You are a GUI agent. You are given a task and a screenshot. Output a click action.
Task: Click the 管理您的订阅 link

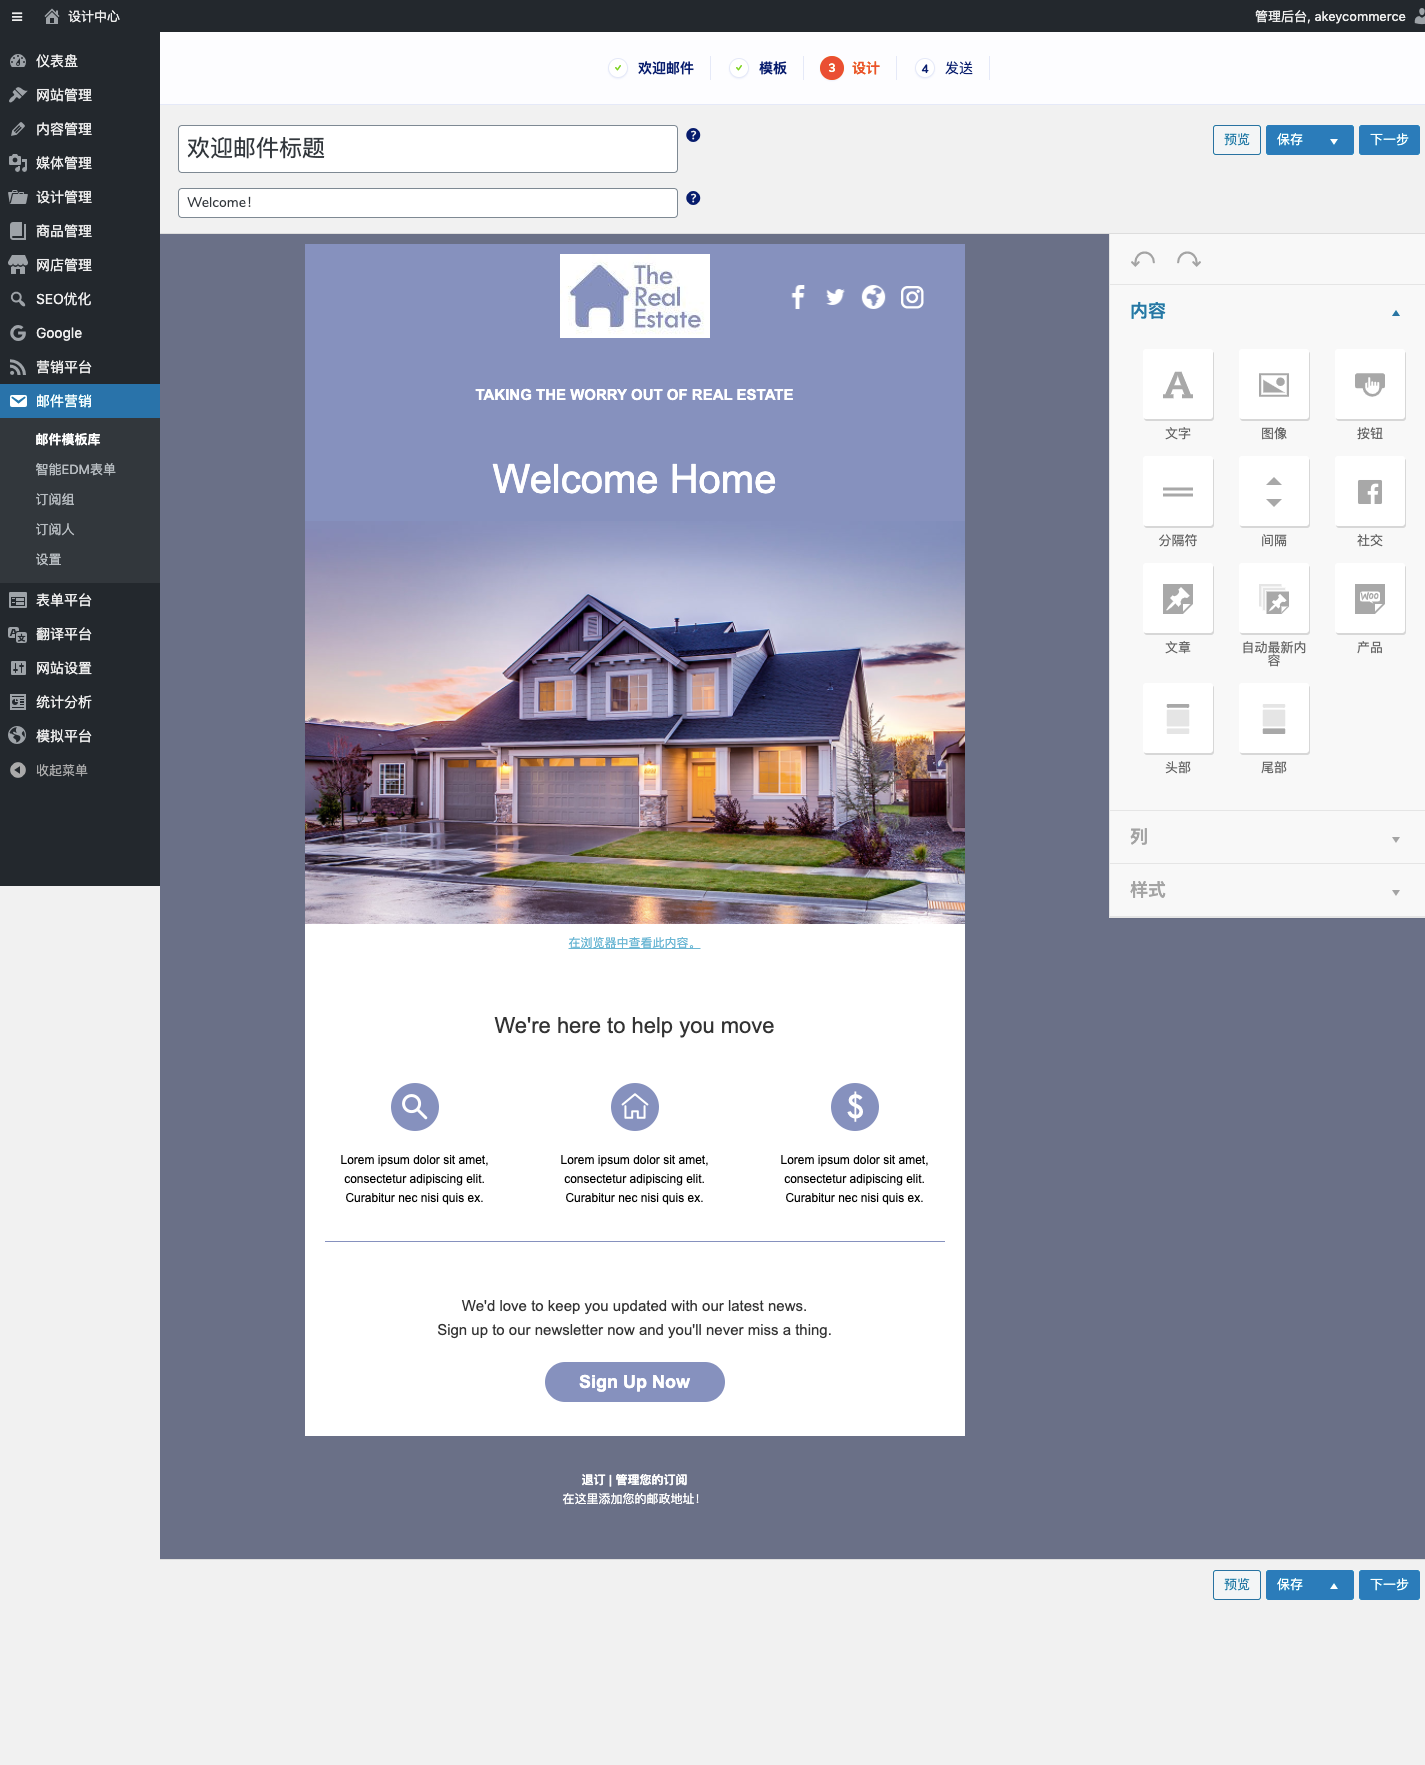(651, 1480)
